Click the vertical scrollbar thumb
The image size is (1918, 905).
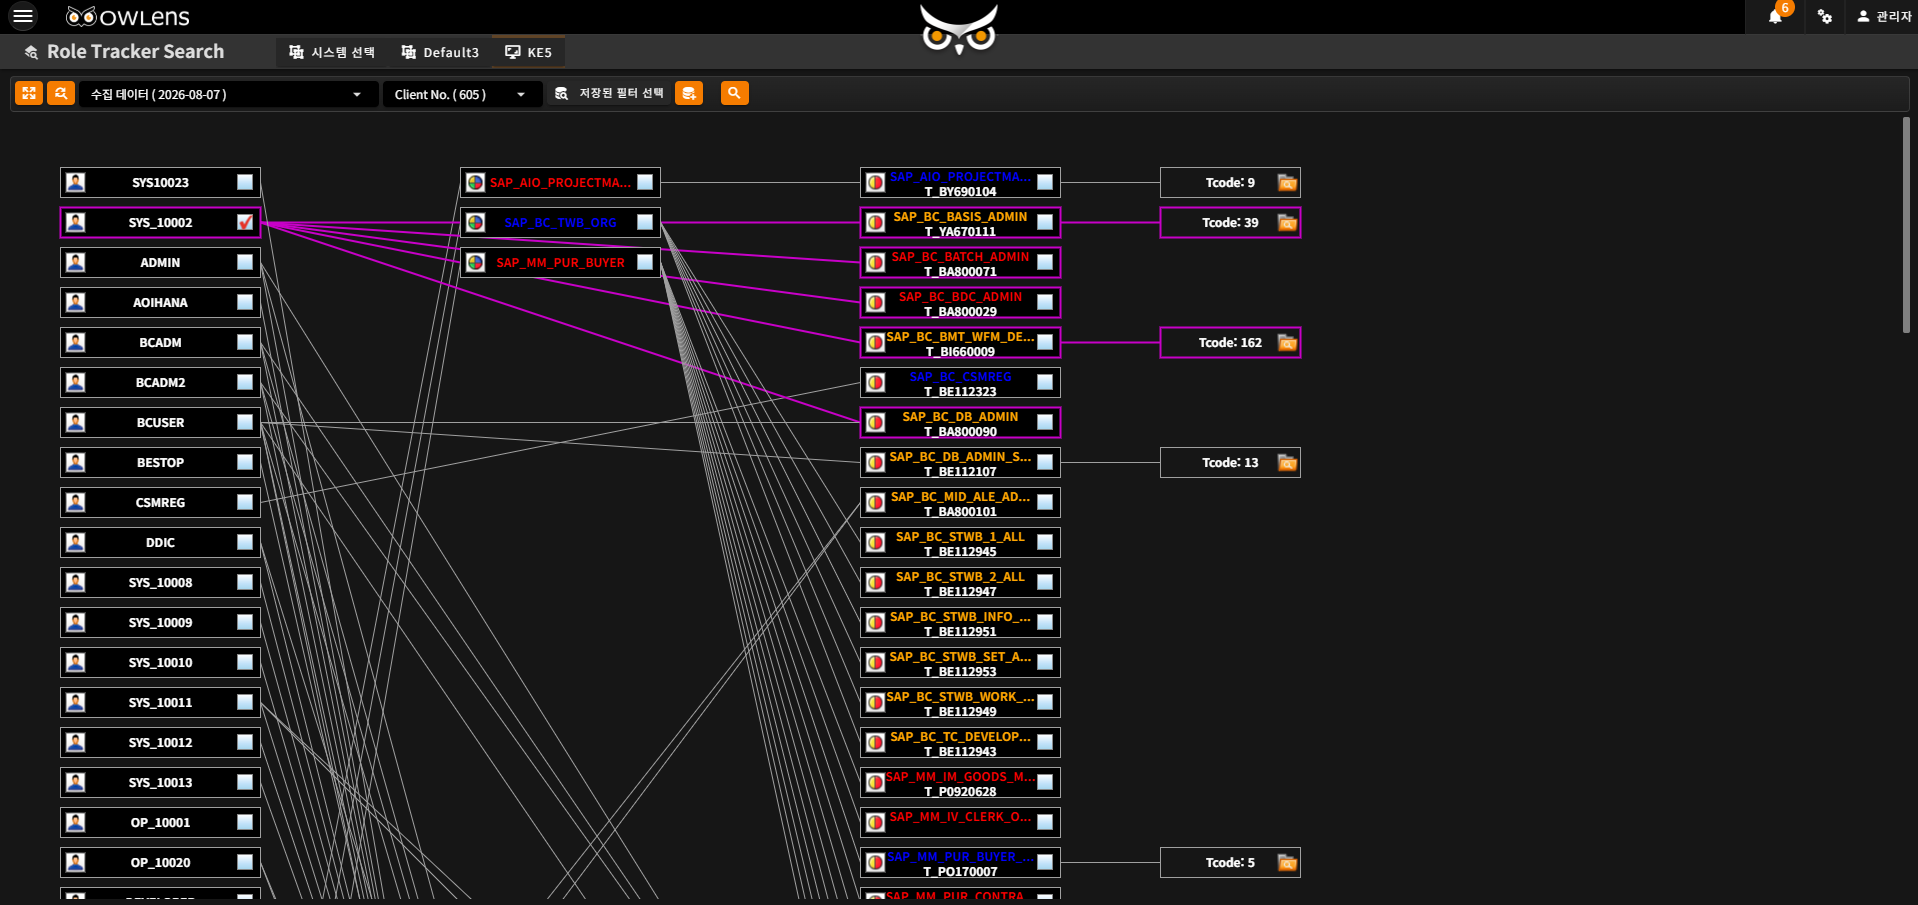(1906, 224)
